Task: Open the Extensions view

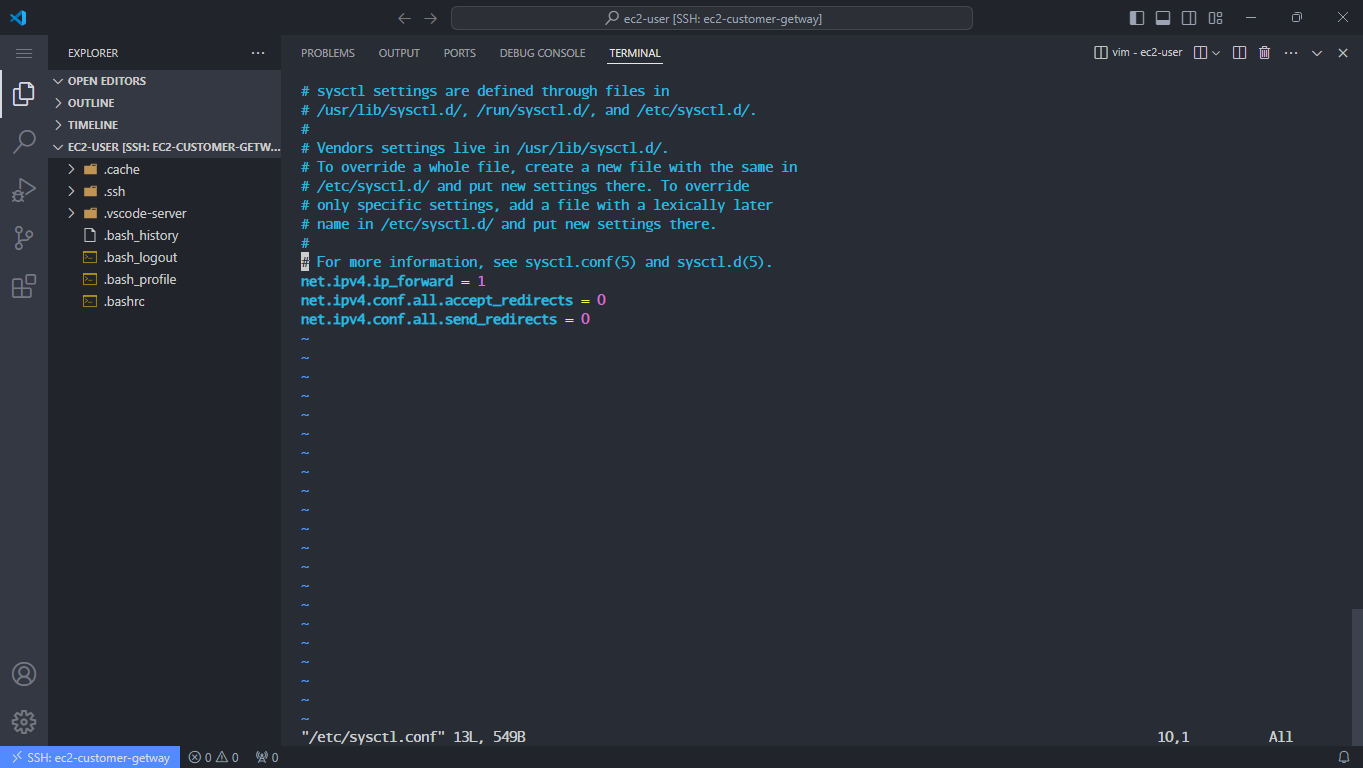Action: pyautogui.click(x=24, y=286)
